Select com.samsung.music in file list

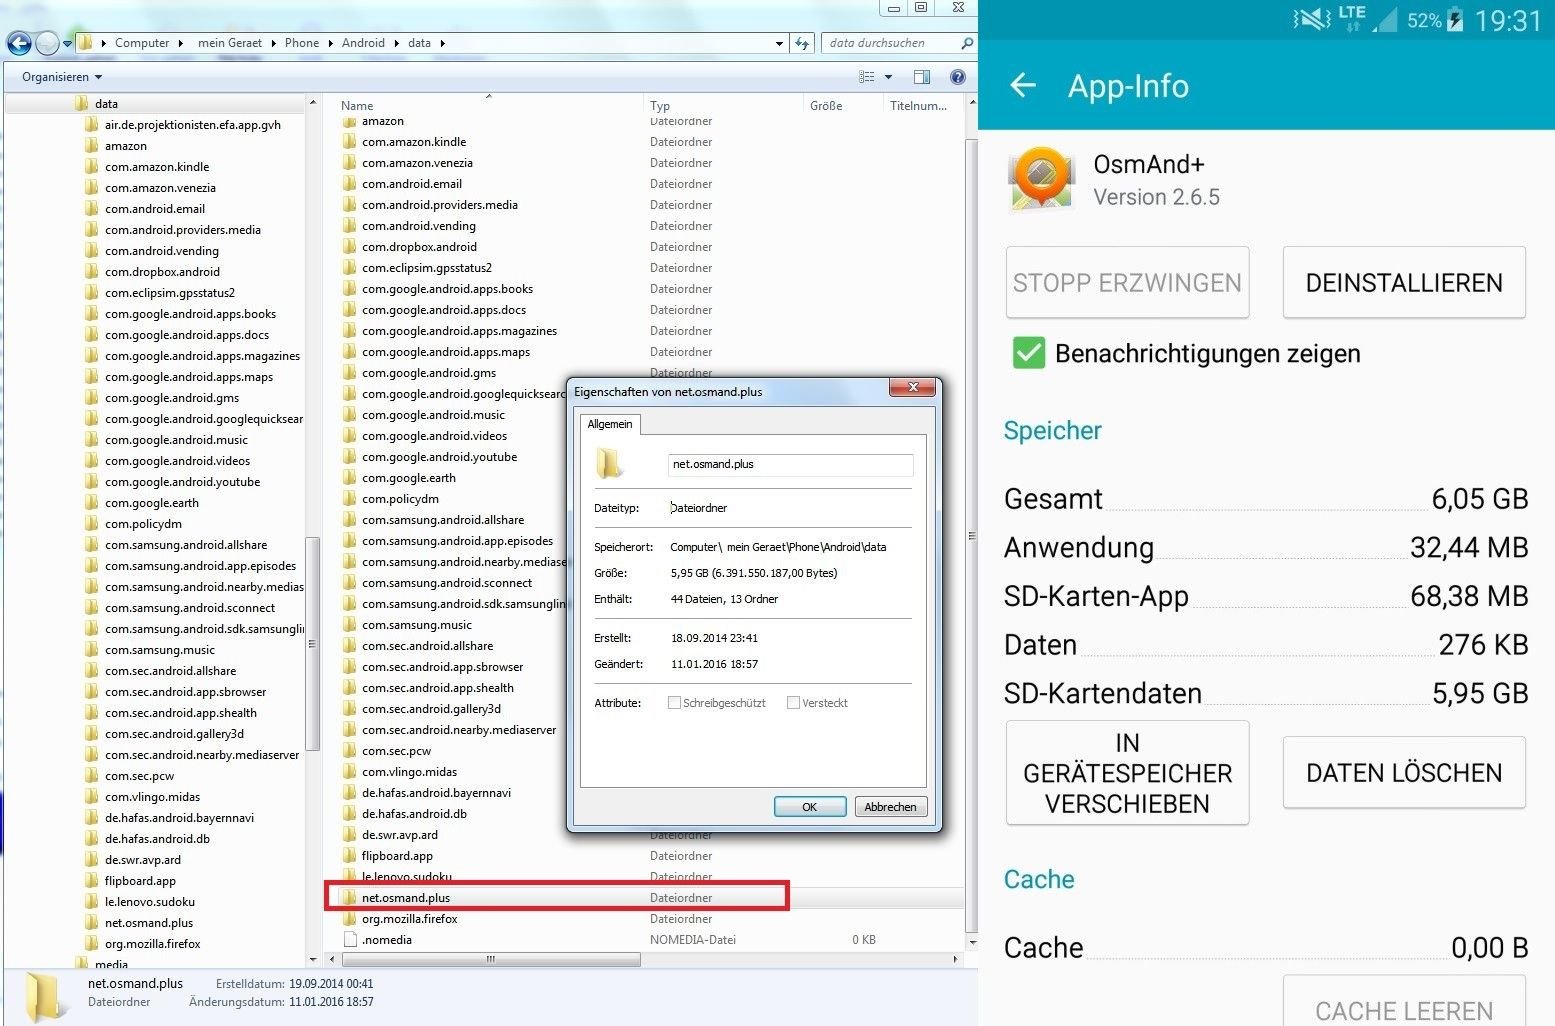click(x=416, y=625)
